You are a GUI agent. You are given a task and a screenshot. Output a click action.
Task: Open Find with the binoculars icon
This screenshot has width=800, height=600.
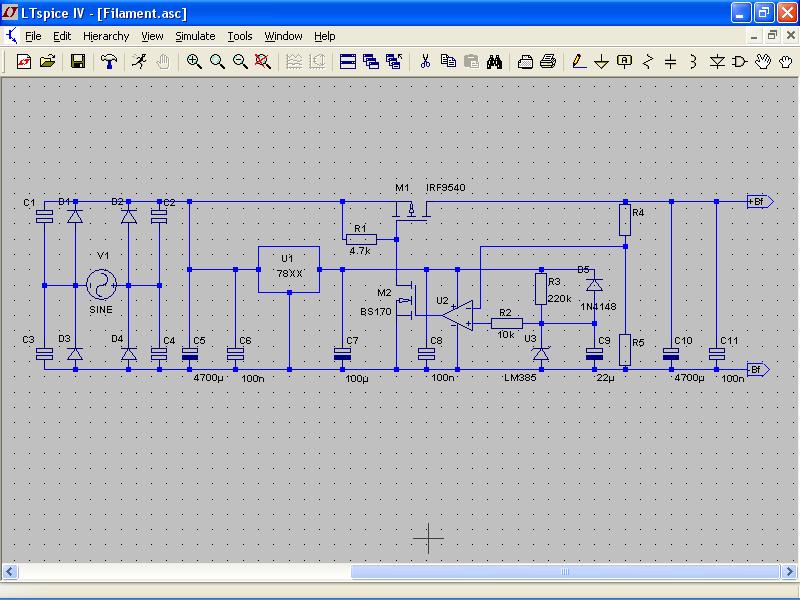tap(494, 62)
